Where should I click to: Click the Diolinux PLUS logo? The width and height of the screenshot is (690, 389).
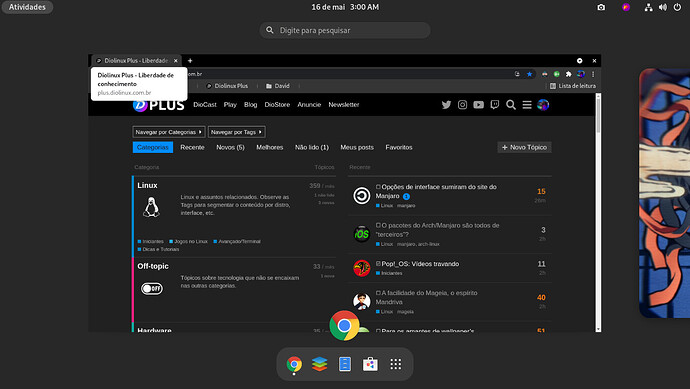click(158, 105)
